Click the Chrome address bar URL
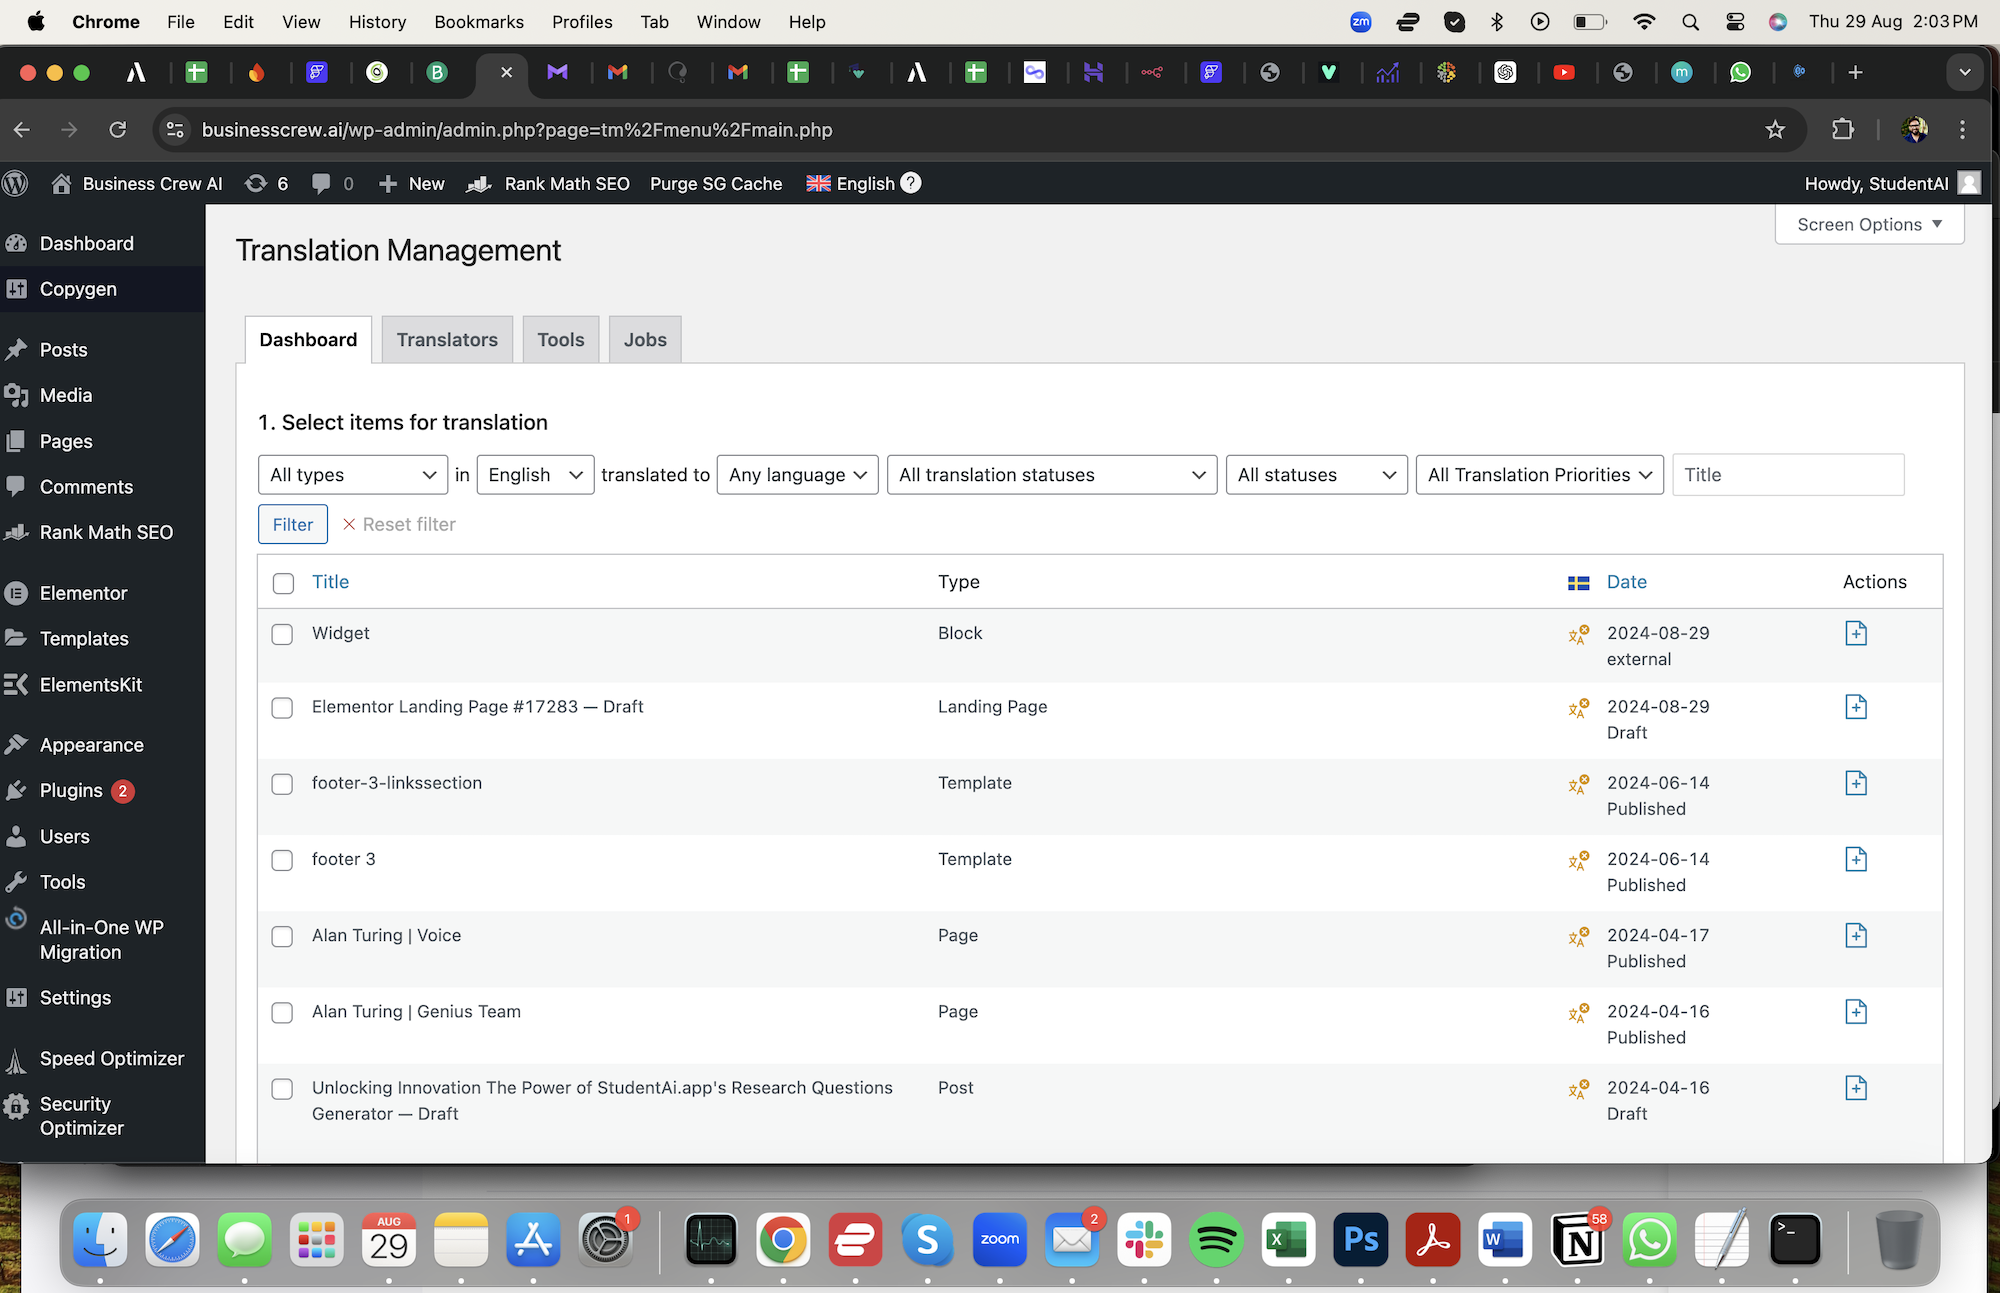The width and height of the screenshot is (2000, 1293). coord(517,130)
